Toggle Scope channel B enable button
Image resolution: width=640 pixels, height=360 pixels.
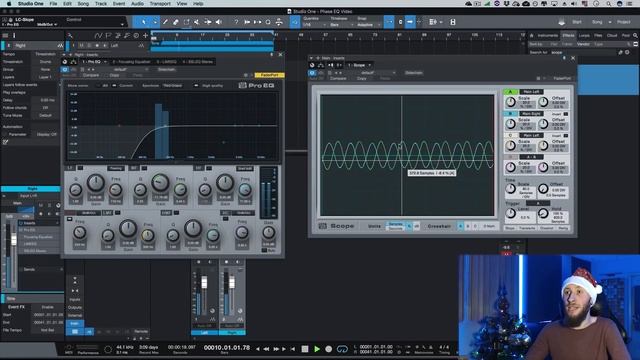[x=510, y=113]
